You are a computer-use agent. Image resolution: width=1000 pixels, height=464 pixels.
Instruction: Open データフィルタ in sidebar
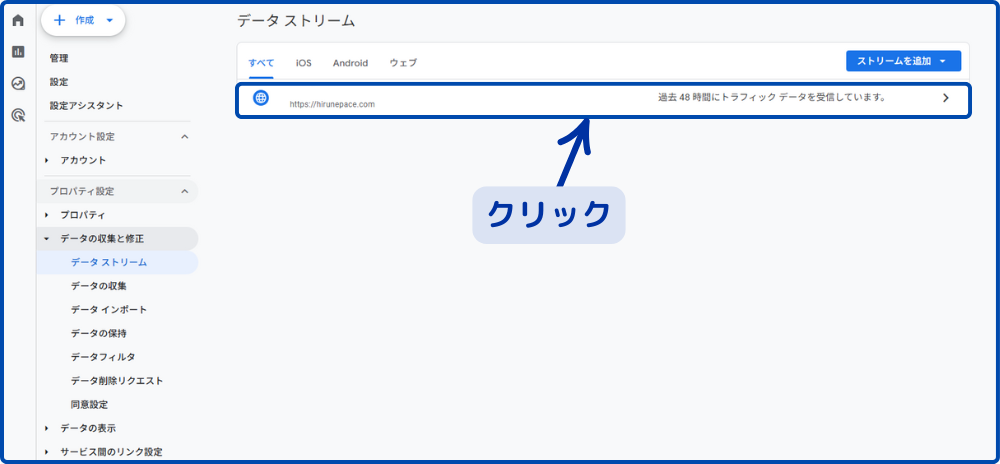click(x=103, y=357)
